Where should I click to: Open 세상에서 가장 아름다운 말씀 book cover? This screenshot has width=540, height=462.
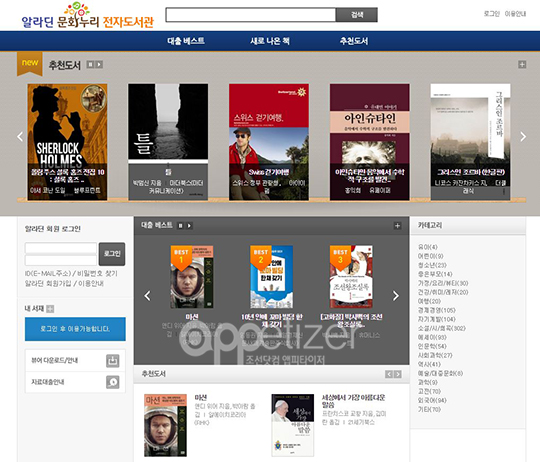click(293, 425)
